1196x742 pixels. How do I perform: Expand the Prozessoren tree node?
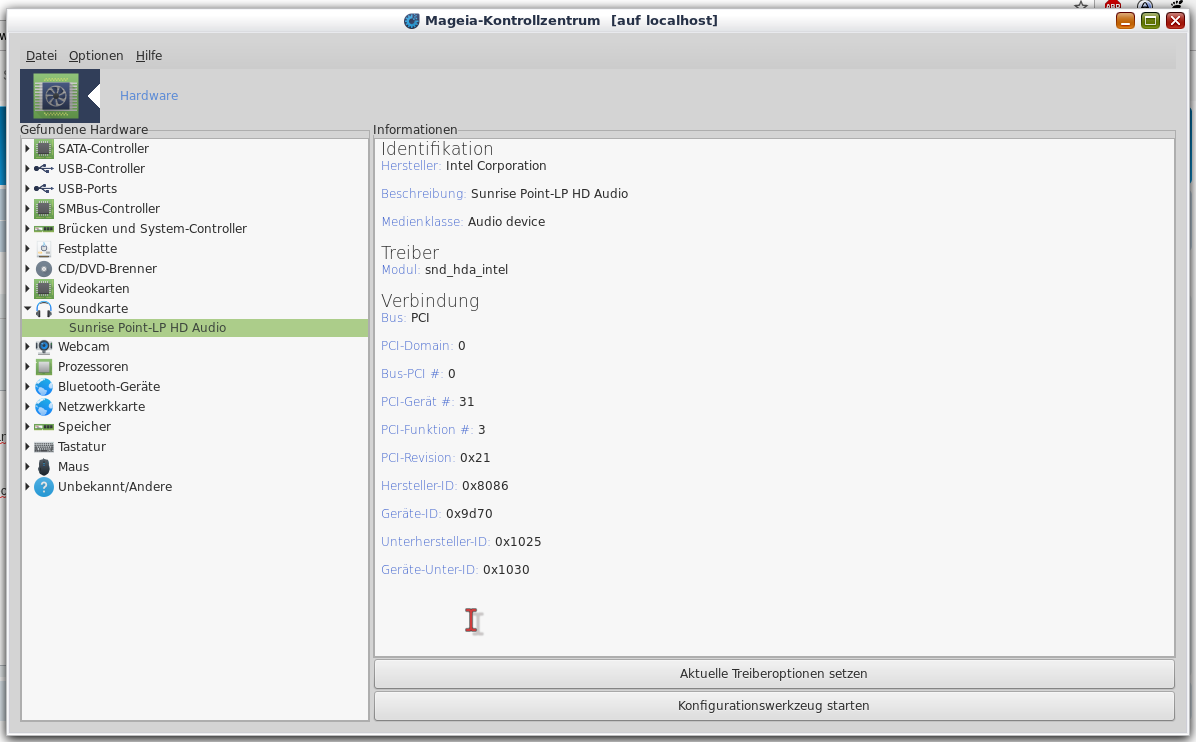point(27,367)
